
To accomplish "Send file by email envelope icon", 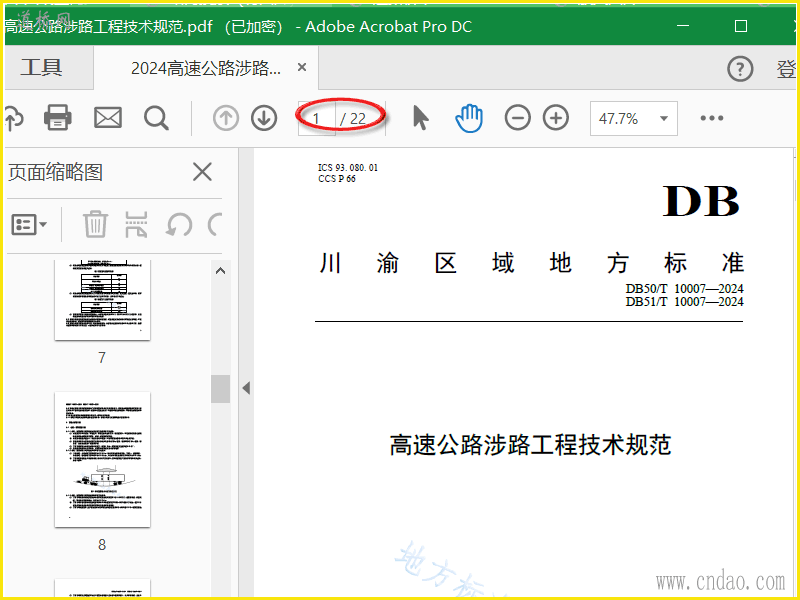I will click(108, 118).
